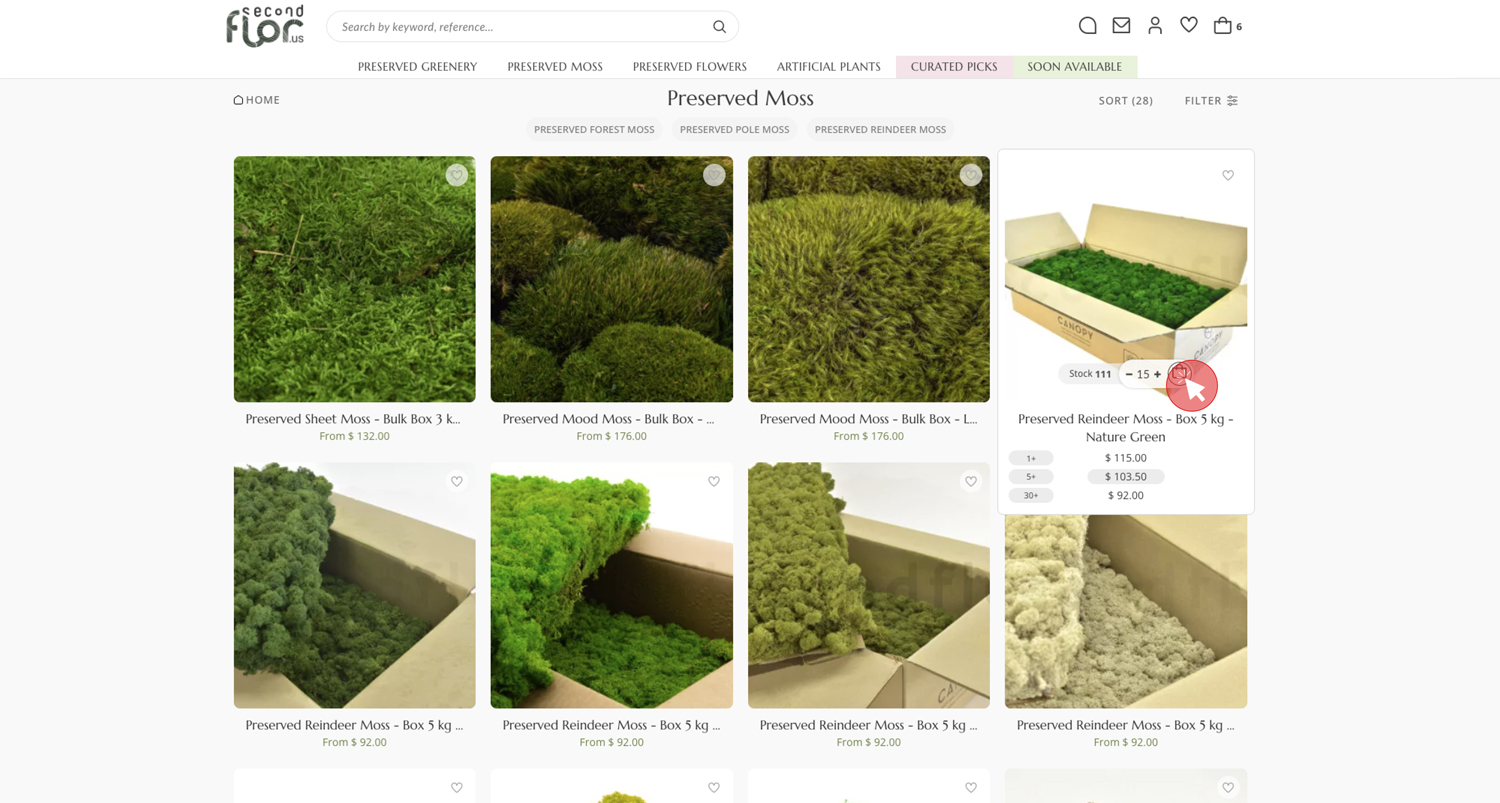
Task: Open the wishlist heart in the header
Action: point(1189,25)
